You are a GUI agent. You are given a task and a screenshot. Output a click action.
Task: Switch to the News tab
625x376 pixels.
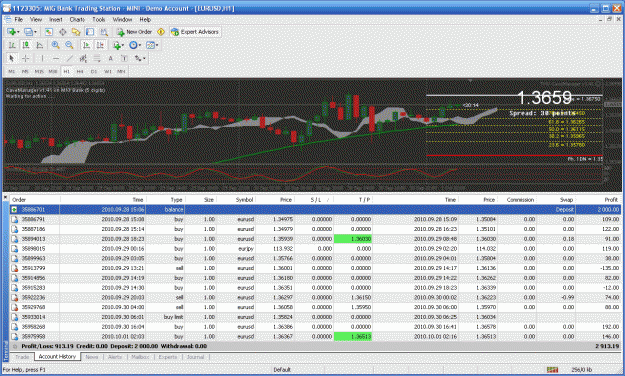92,357
